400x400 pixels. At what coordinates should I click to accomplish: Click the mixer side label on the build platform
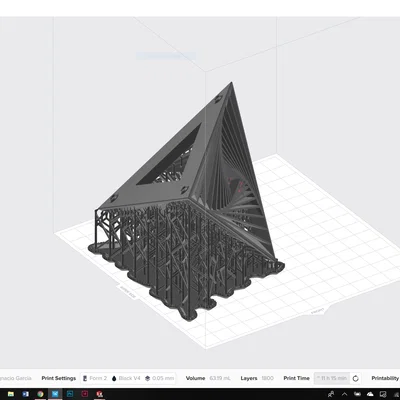click(127, 292)
